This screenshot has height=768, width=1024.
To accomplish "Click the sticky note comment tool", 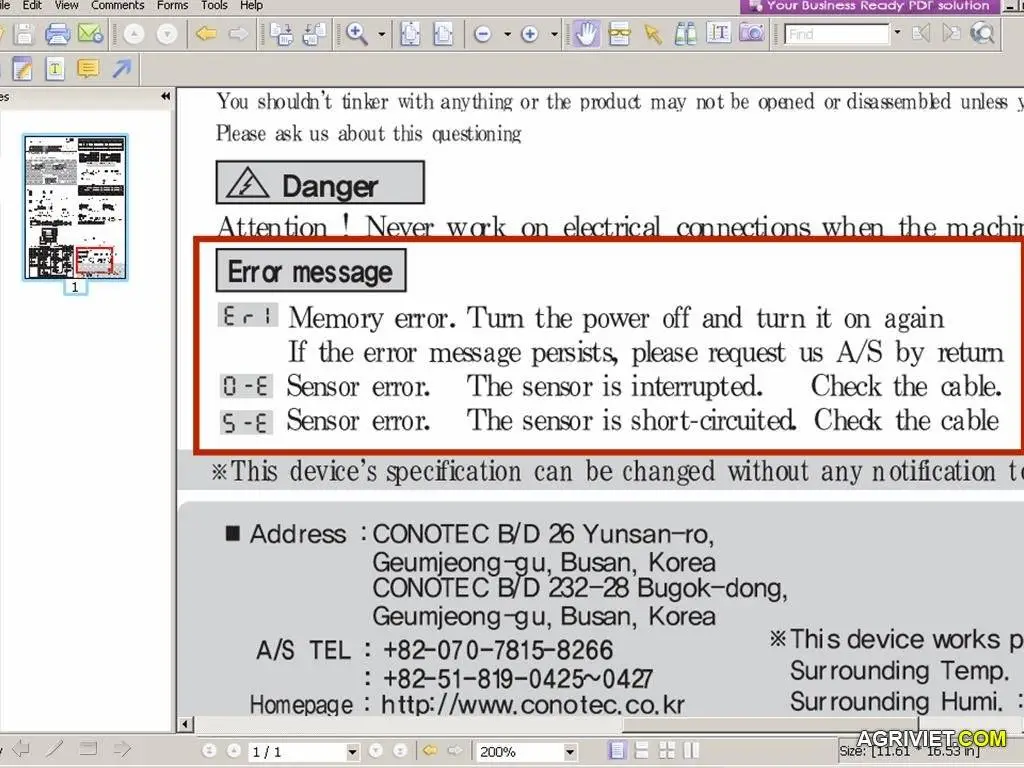I will pos(88,69).
